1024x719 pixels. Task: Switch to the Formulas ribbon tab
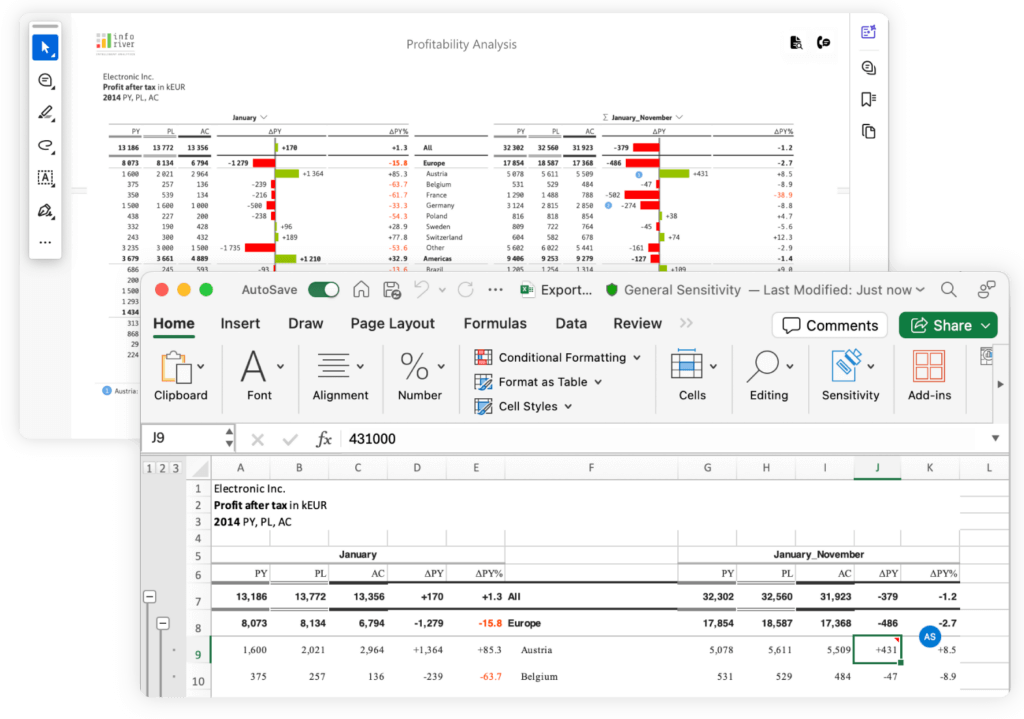point(495,323)
